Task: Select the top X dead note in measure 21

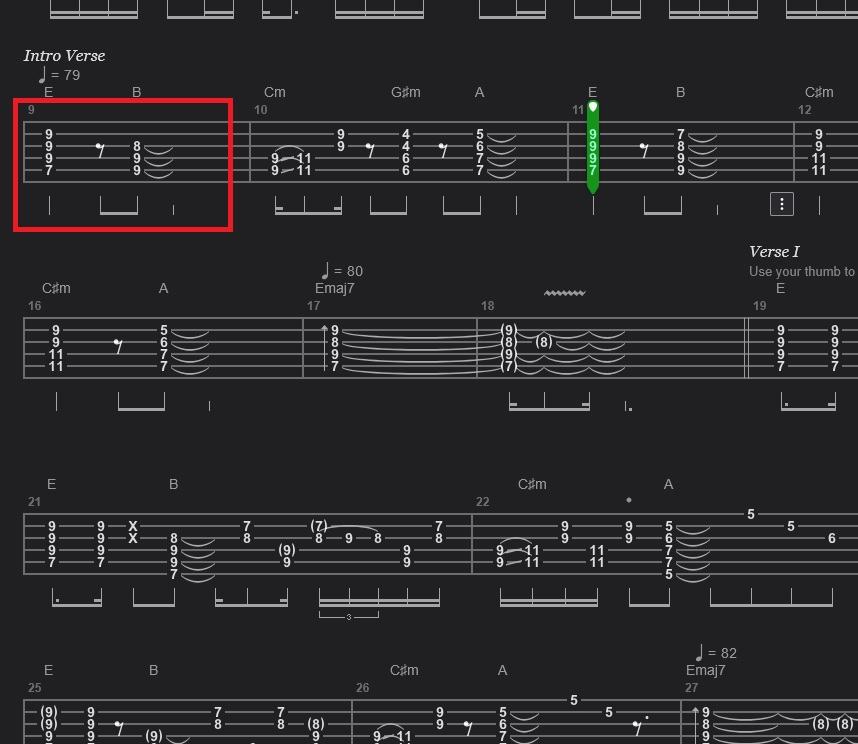Action: (x=132, y=526)
